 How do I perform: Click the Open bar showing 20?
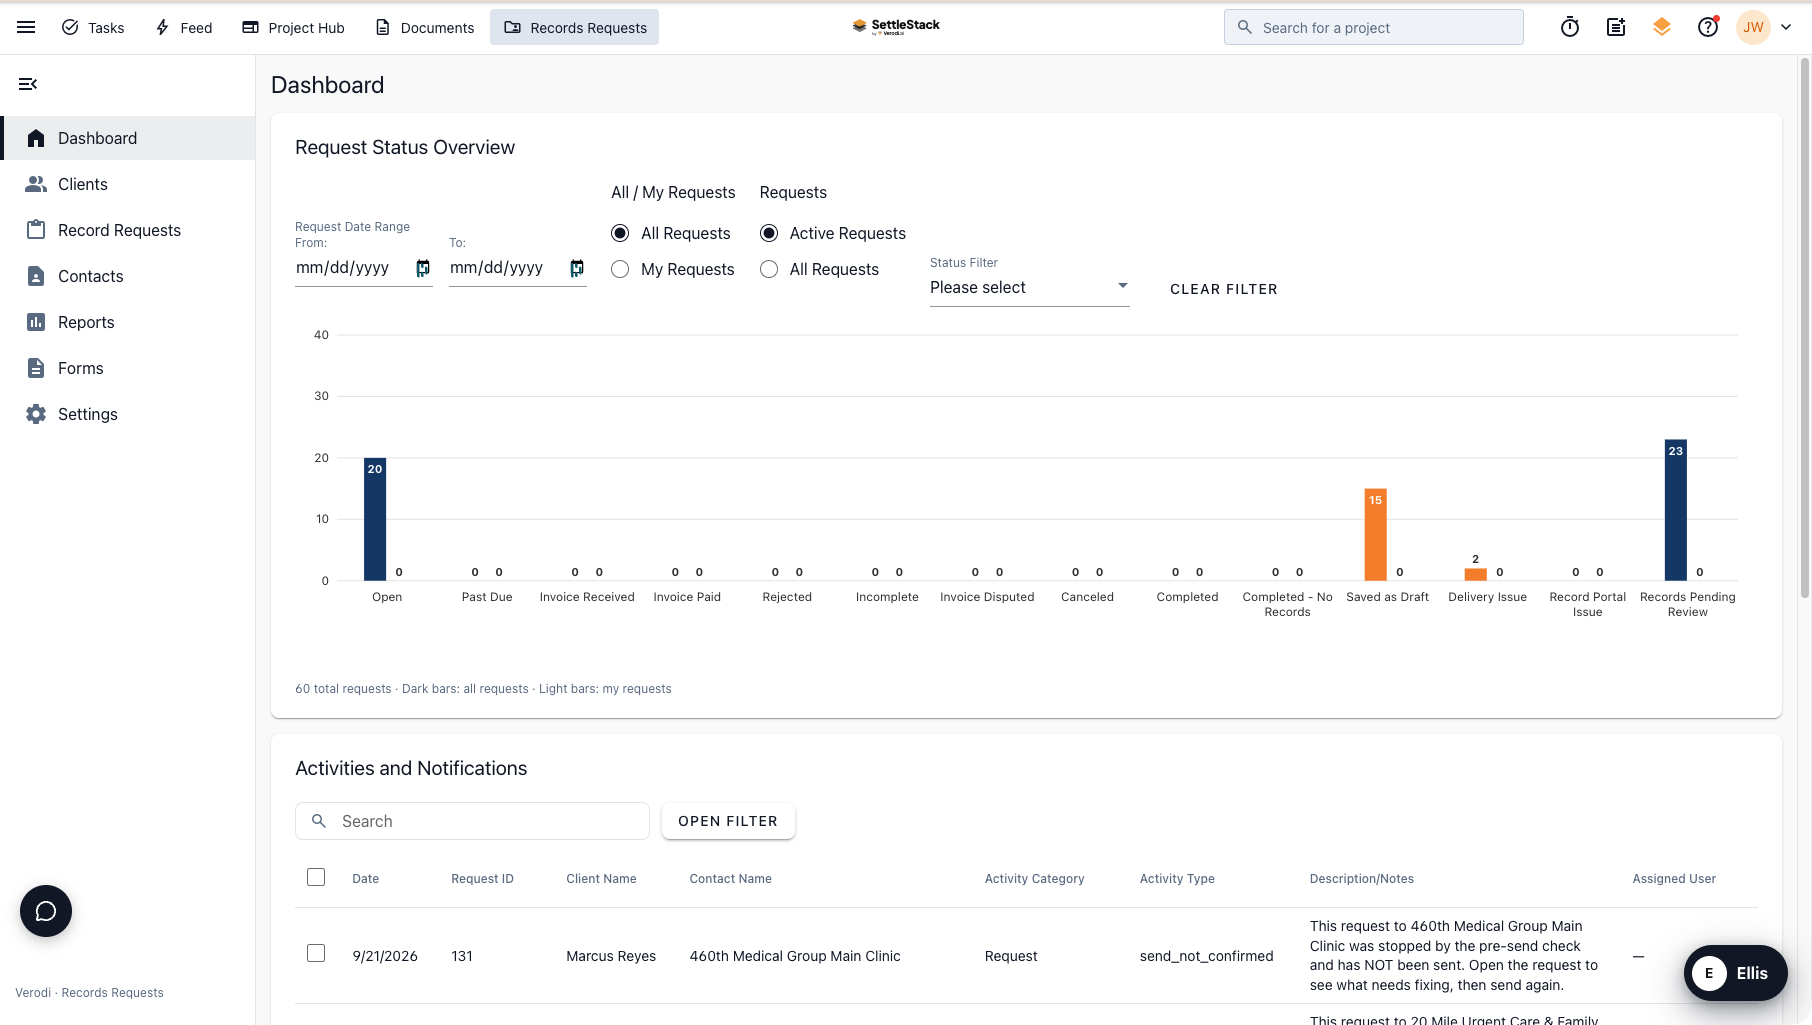pos(375,519)
